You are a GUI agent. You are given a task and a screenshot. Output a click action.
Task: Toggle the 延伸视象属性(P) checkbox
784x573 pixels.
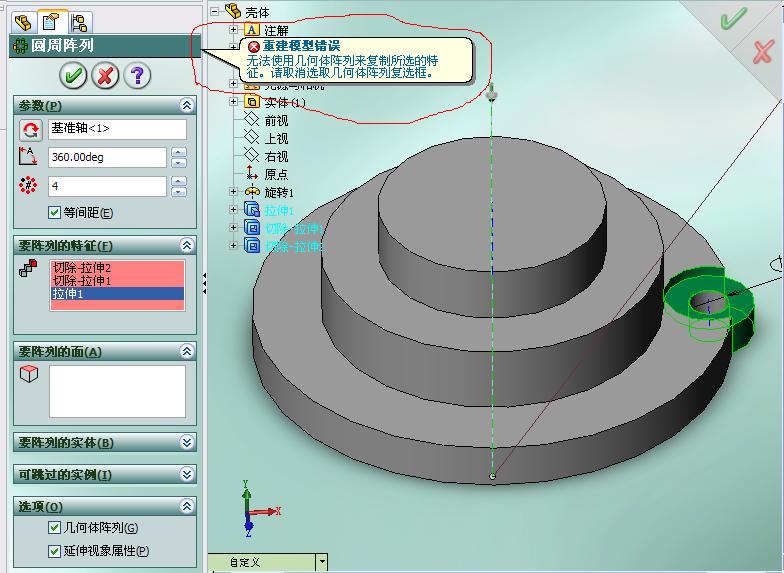tap(54, 551)
